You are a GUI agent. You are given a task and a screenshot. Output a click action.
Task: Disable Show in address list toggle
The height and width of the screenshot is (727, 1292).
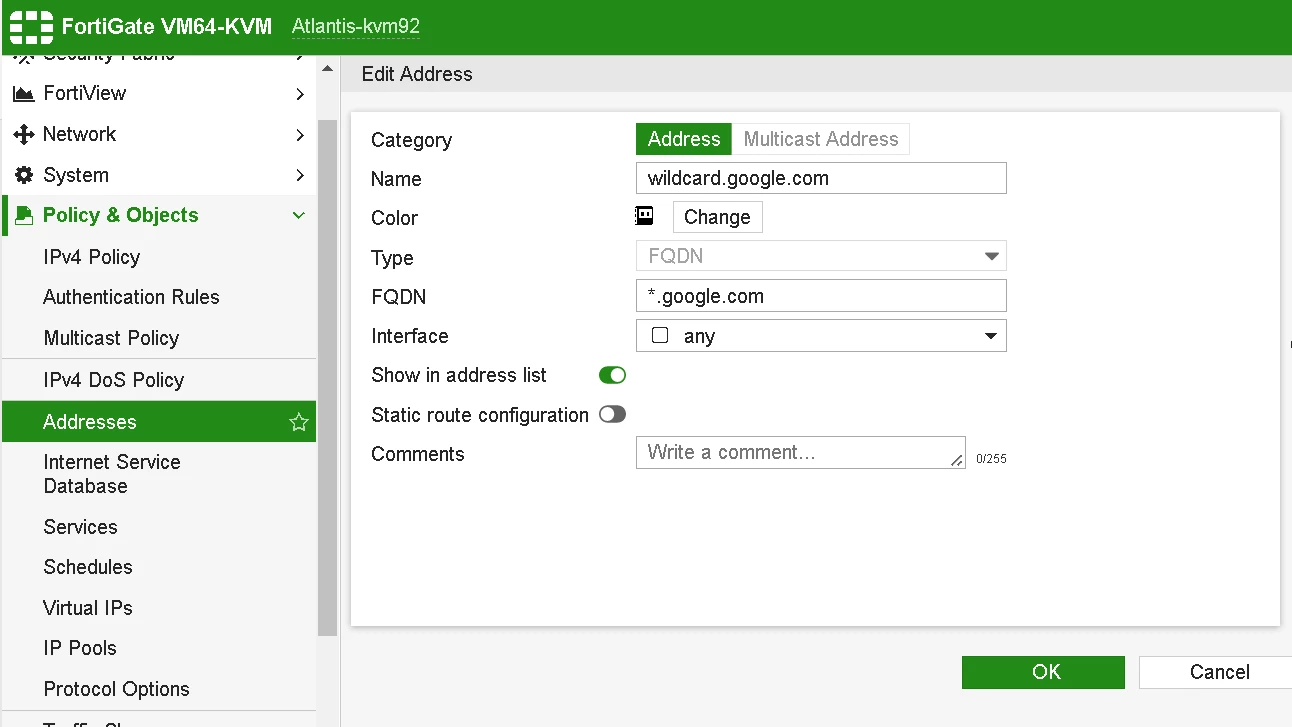612,375
